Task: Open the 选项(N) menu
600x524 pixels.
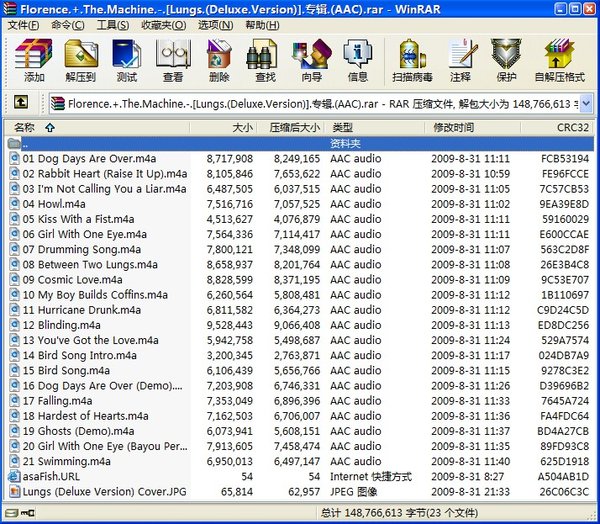Action: point(215,25)
